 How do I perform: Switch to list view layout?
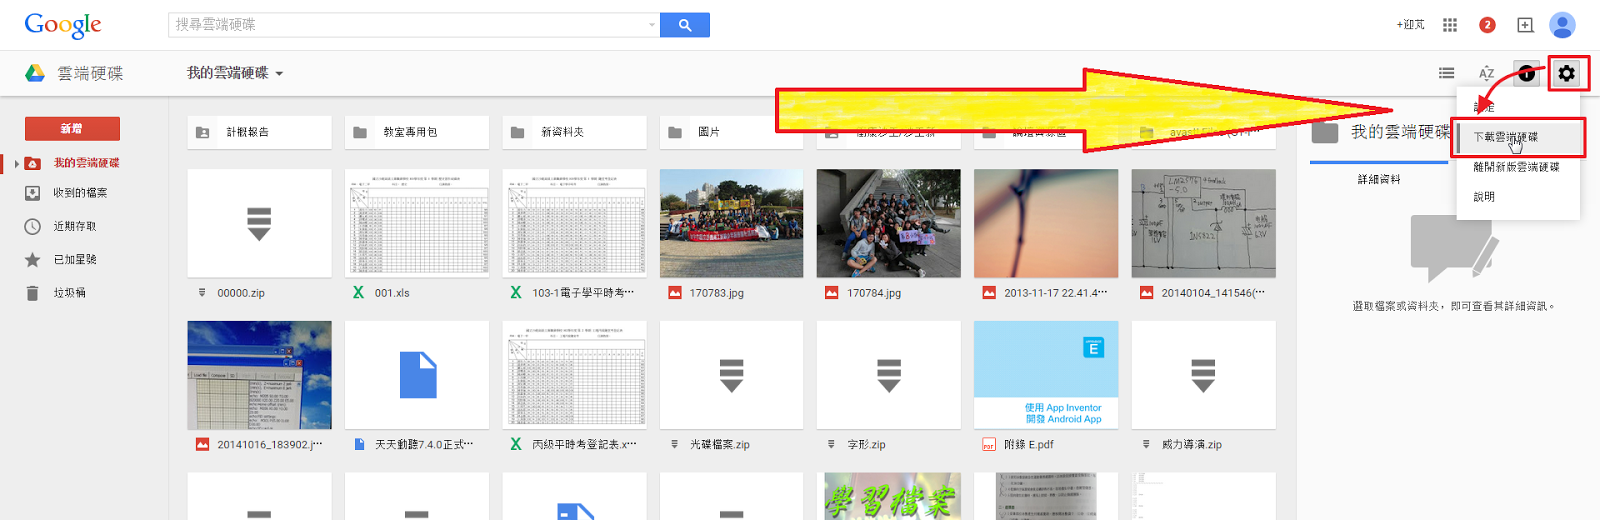[x=1446, y=73]
